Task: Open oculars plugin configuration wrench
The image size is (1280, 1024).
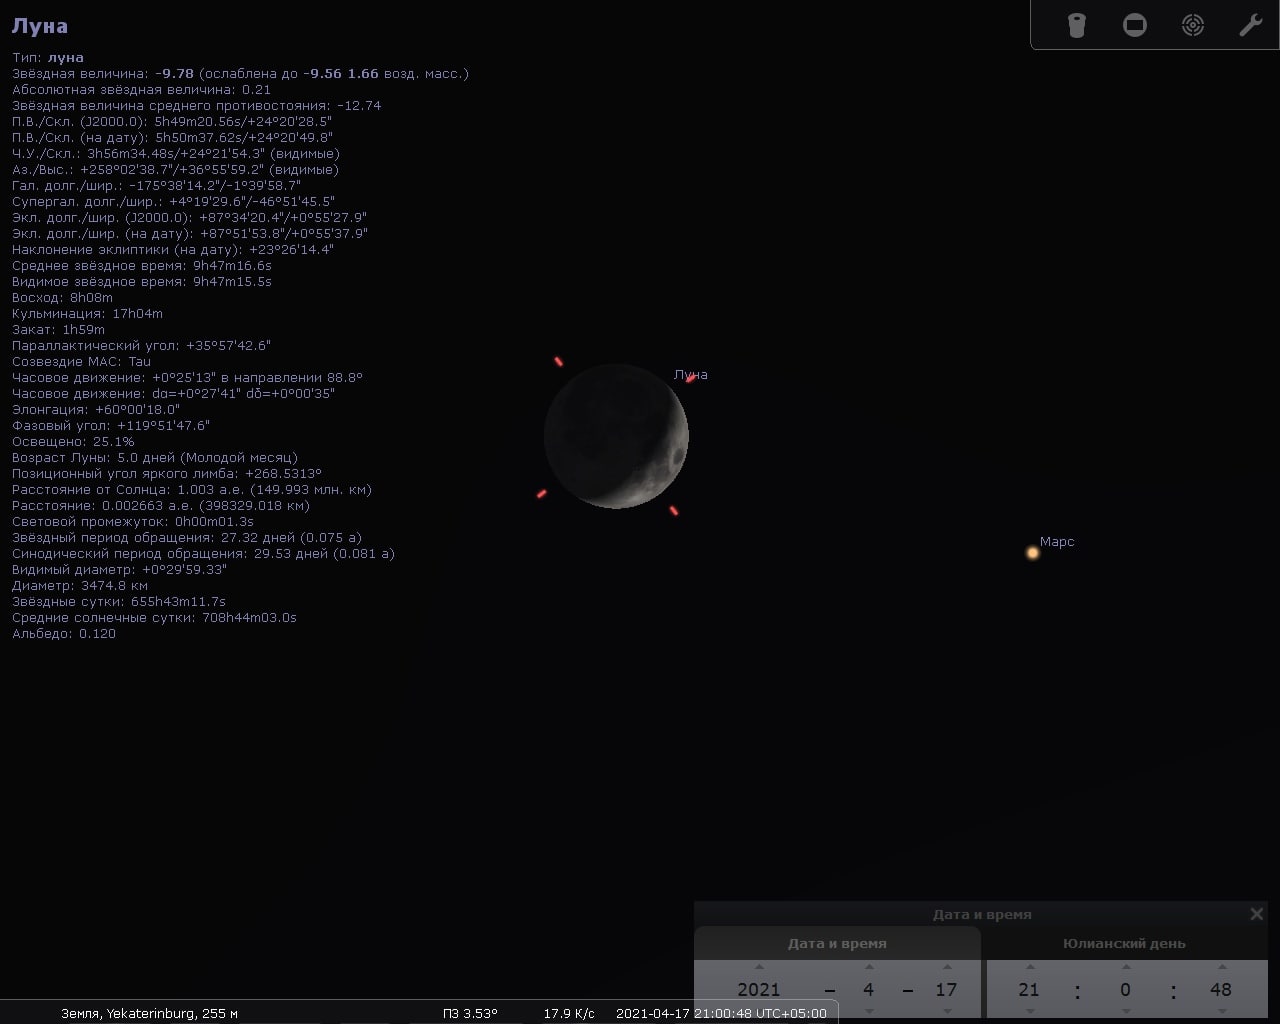Action: tap(1251, 25)
